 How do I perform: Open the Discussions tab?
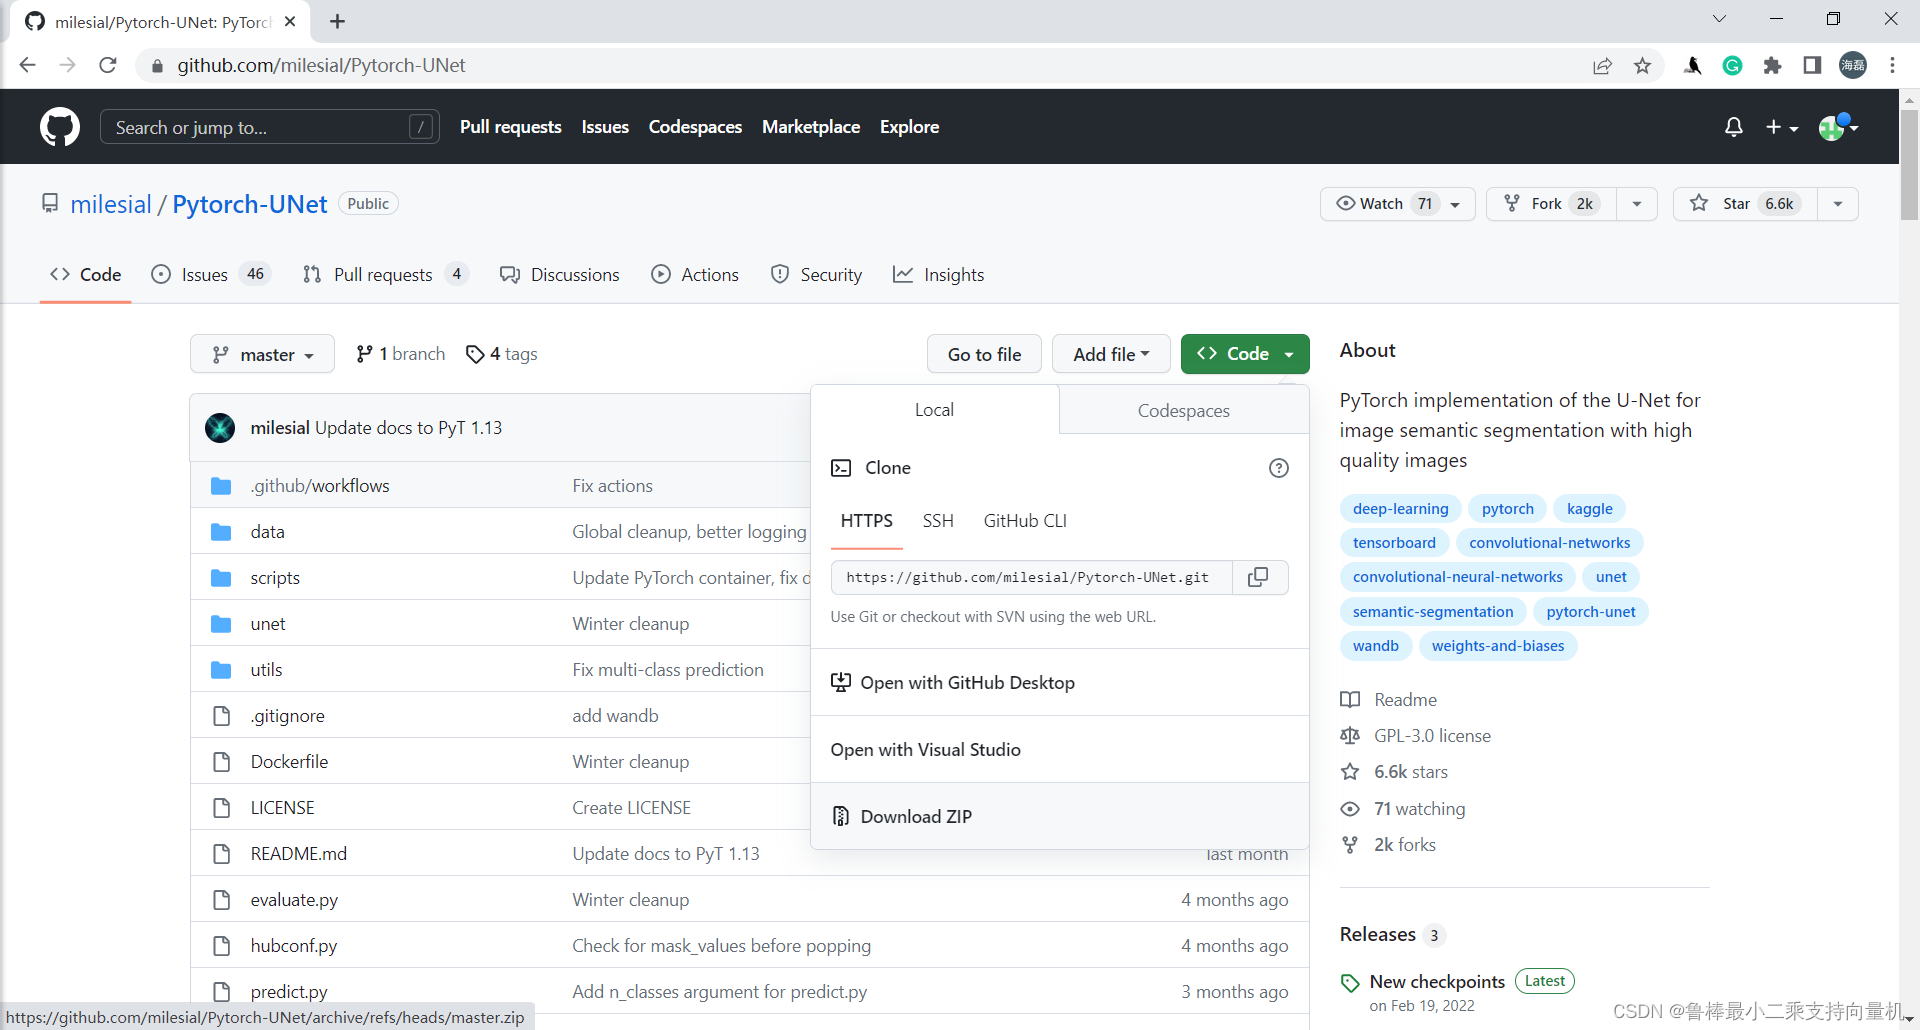[x=560, y=275]
